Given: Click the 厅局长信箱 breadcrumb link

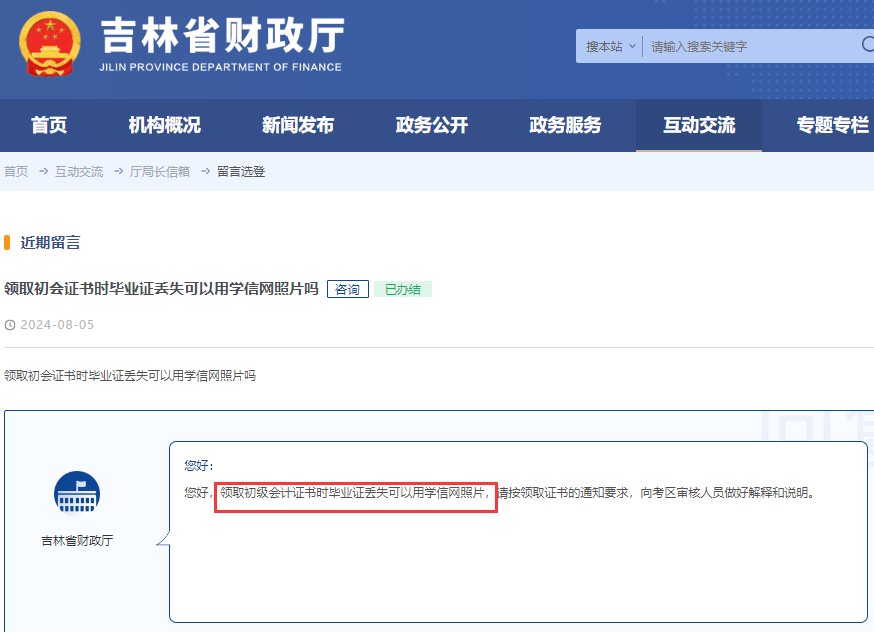Looking at the screenshot, I should pos(160,172).
